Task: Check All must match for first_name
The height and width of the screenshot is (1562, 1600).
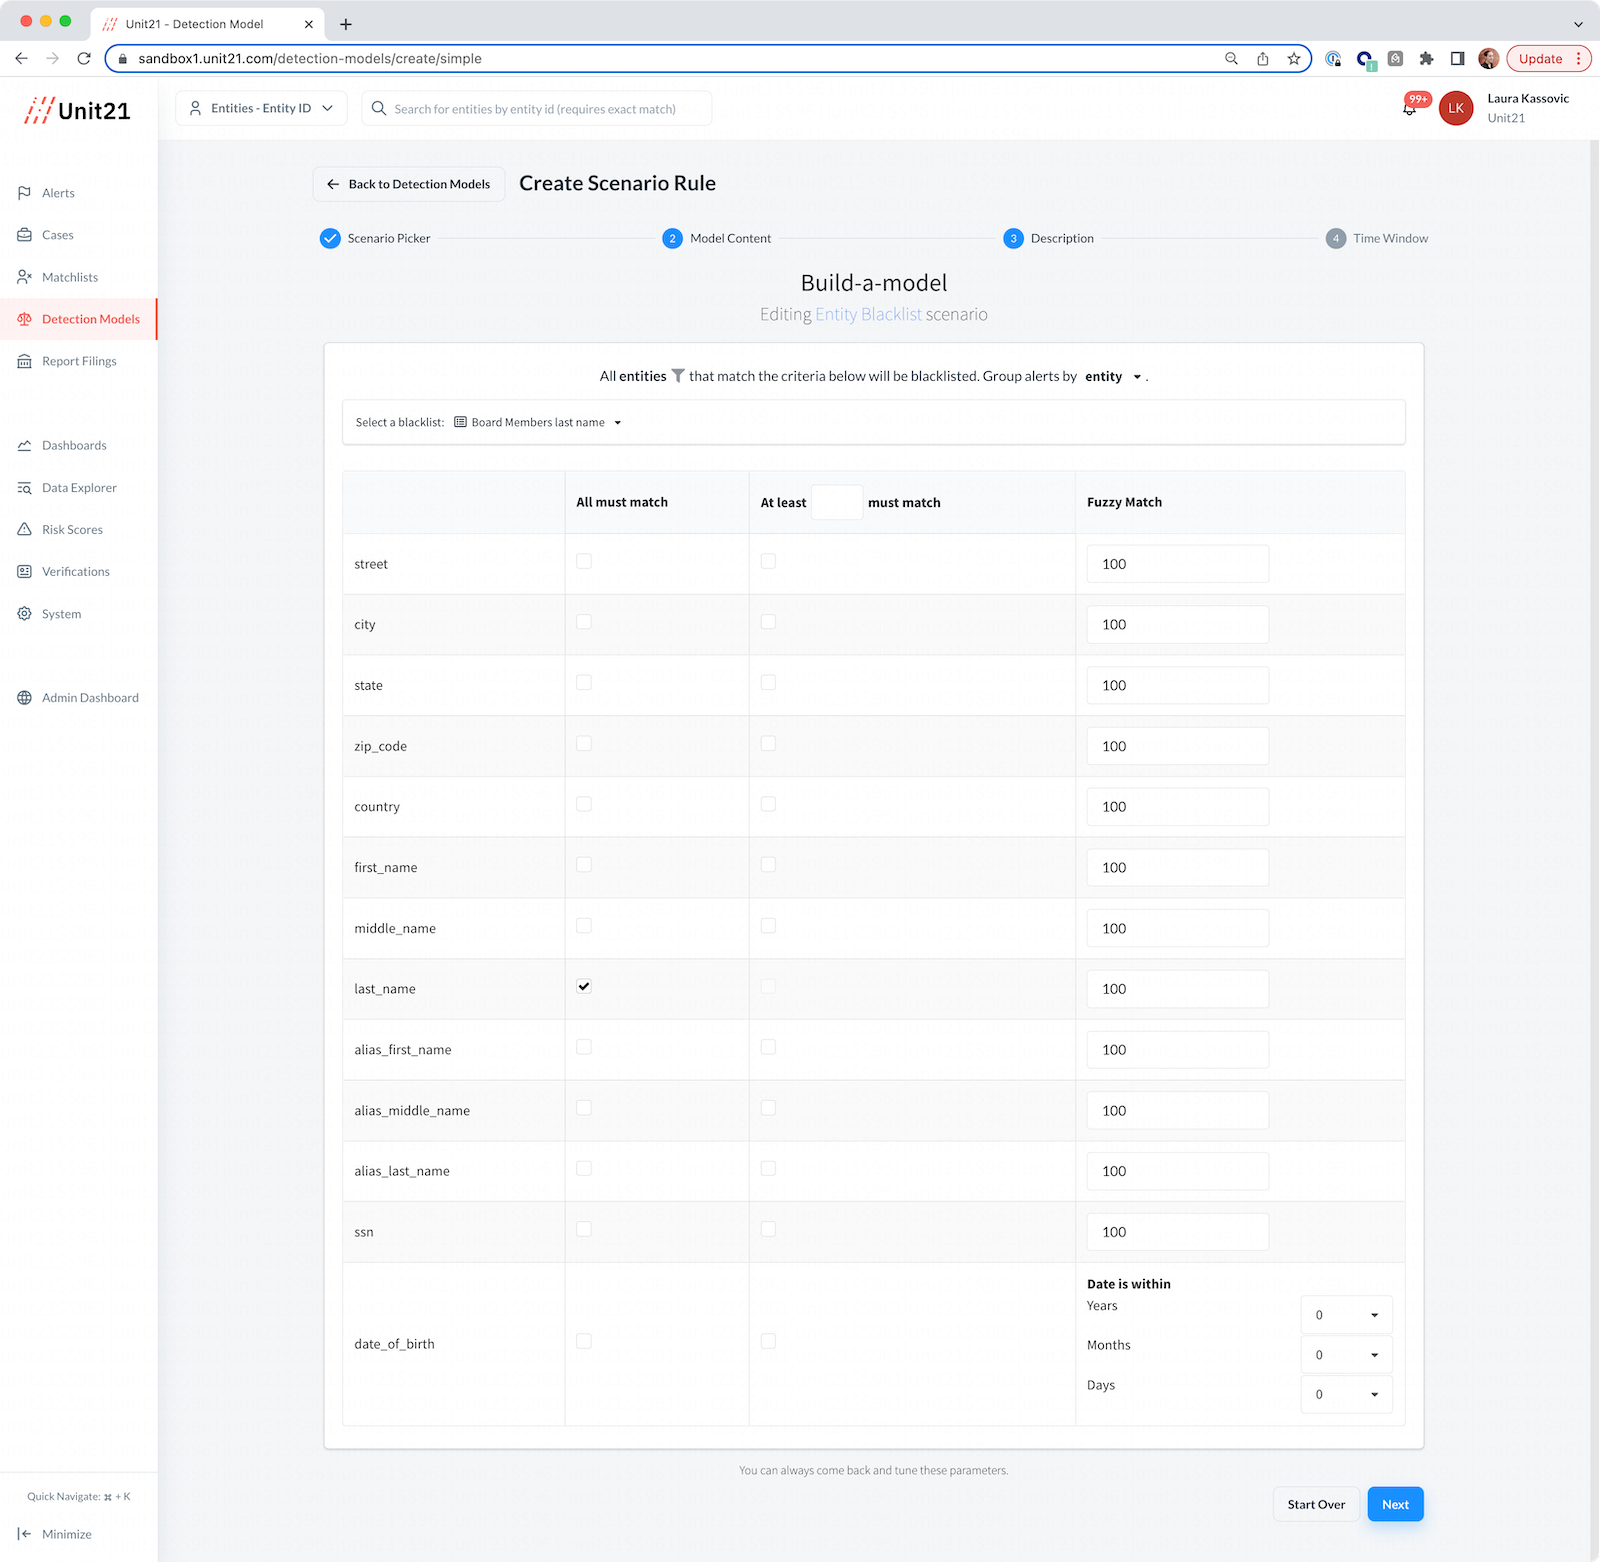Action: tap(584, 865)
